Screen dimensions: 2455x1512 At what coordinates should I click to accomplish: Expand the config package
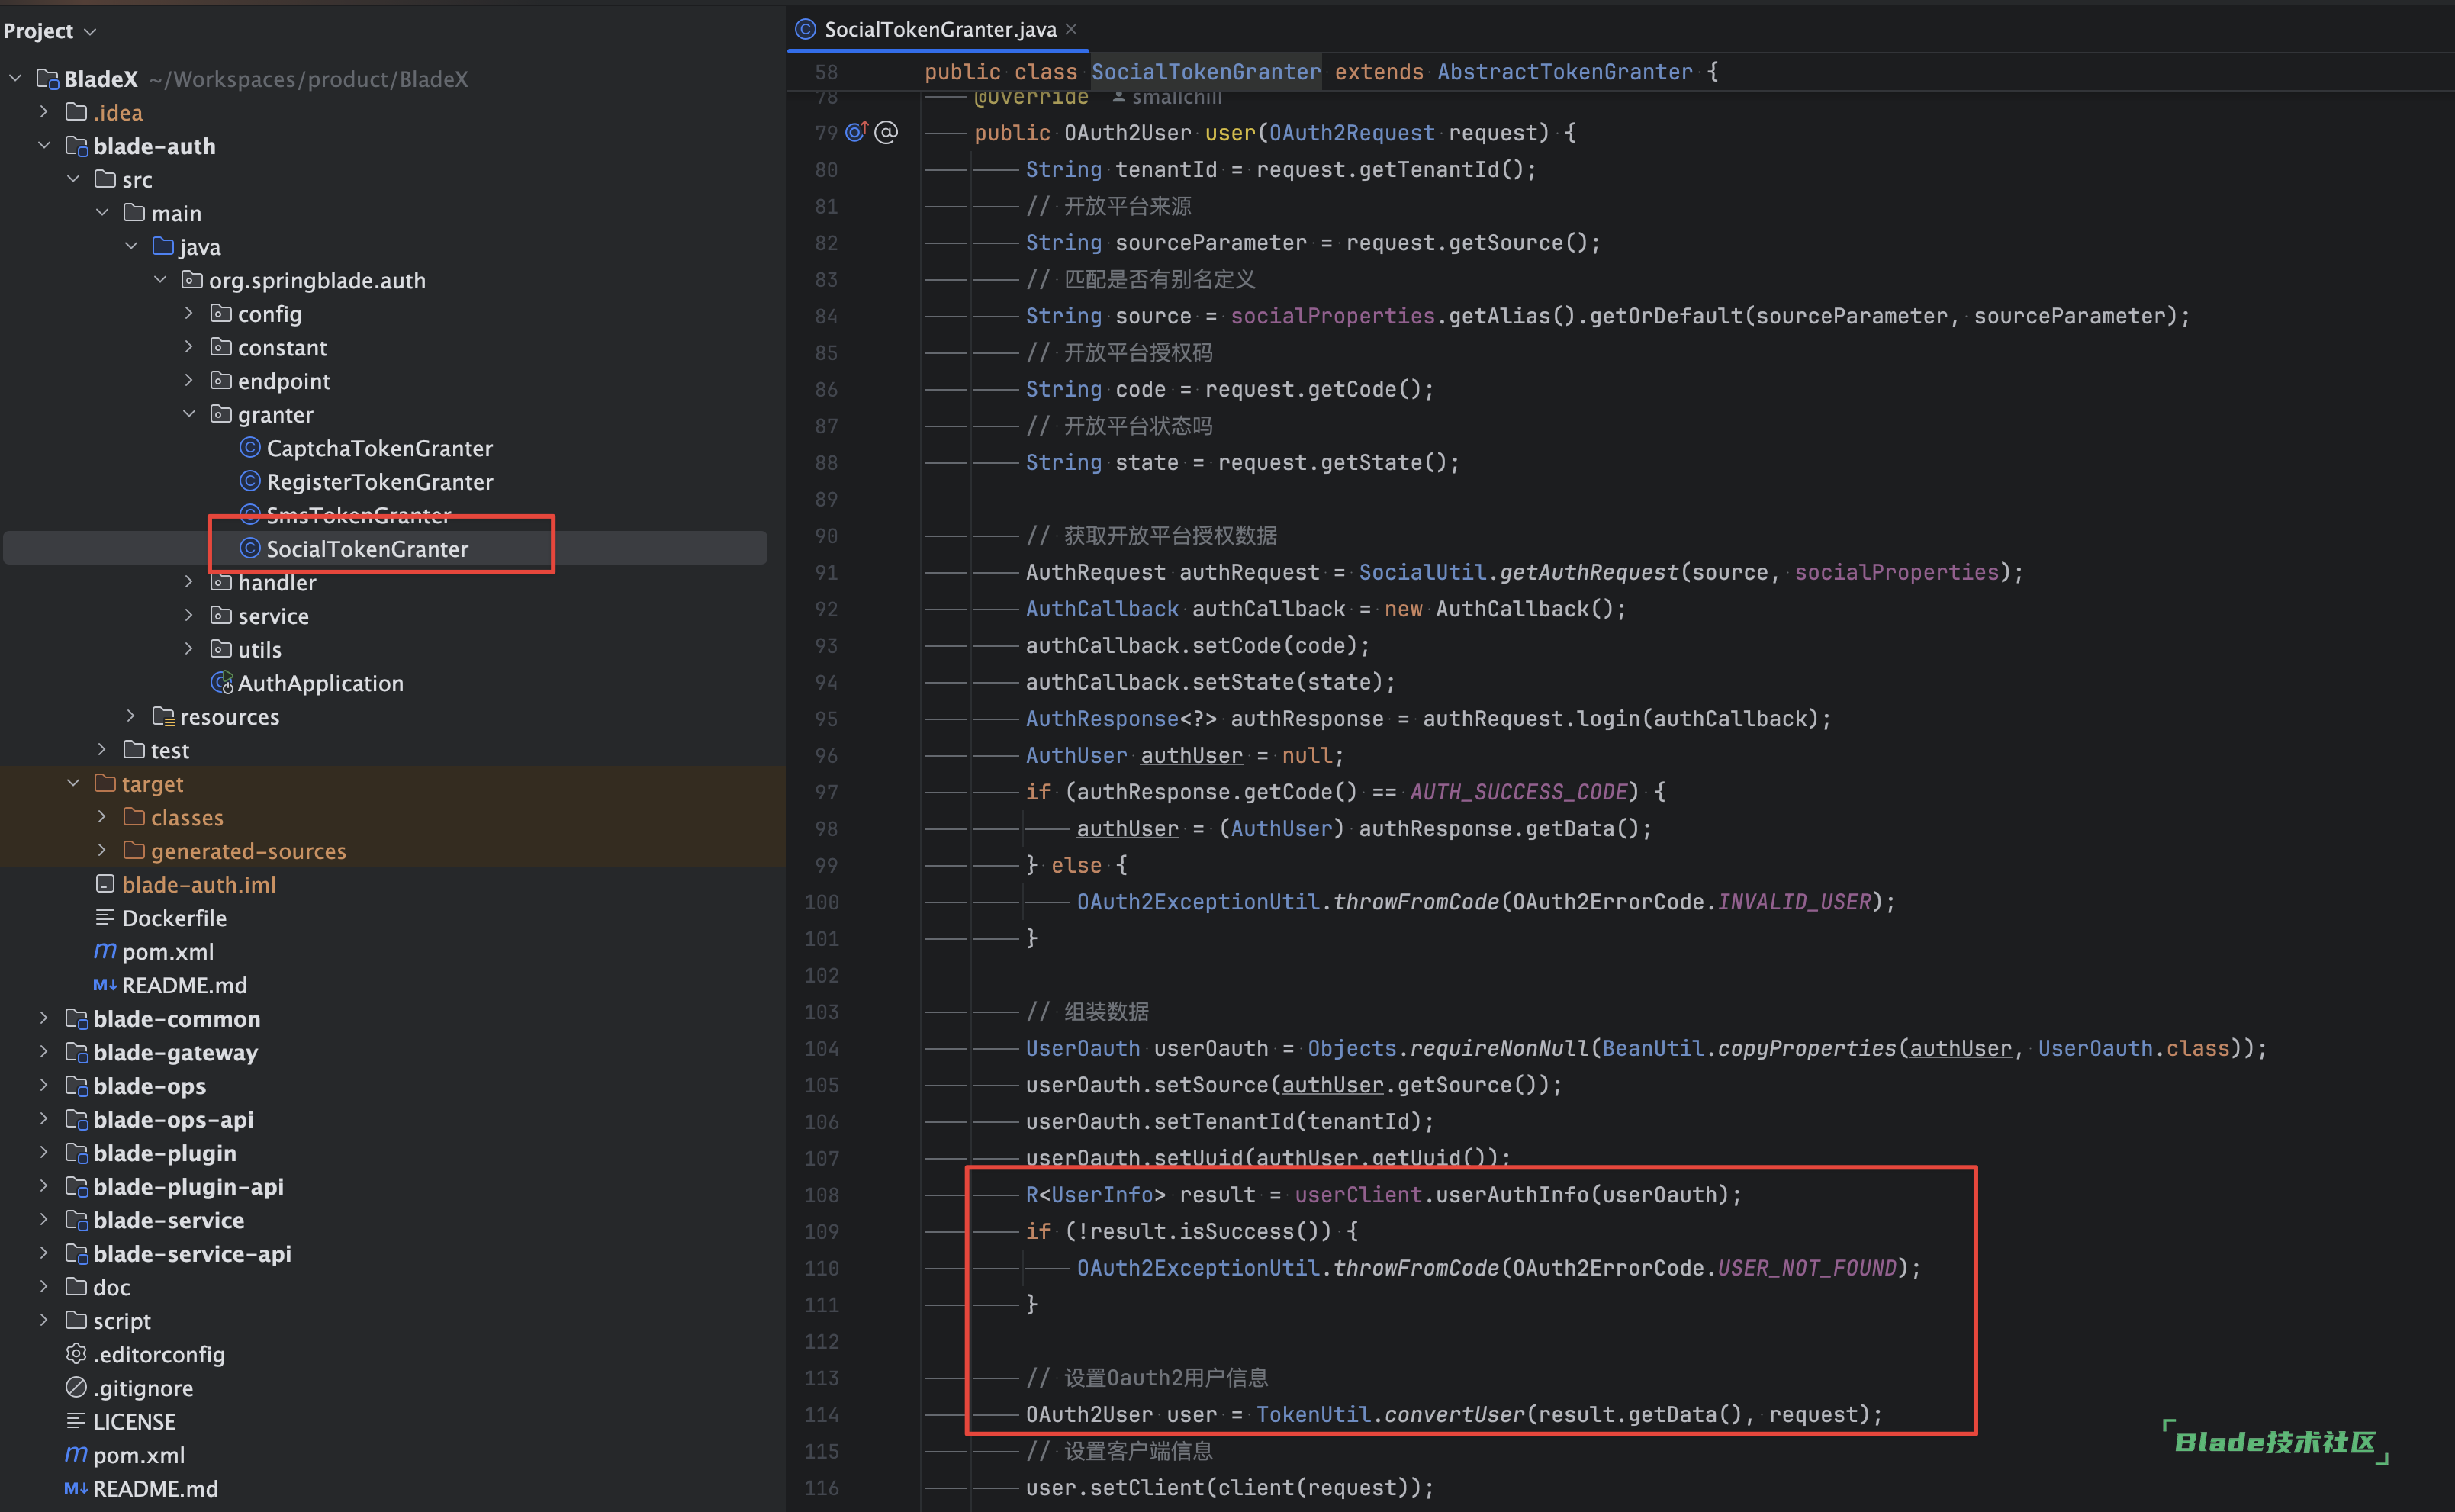(189, 313)
